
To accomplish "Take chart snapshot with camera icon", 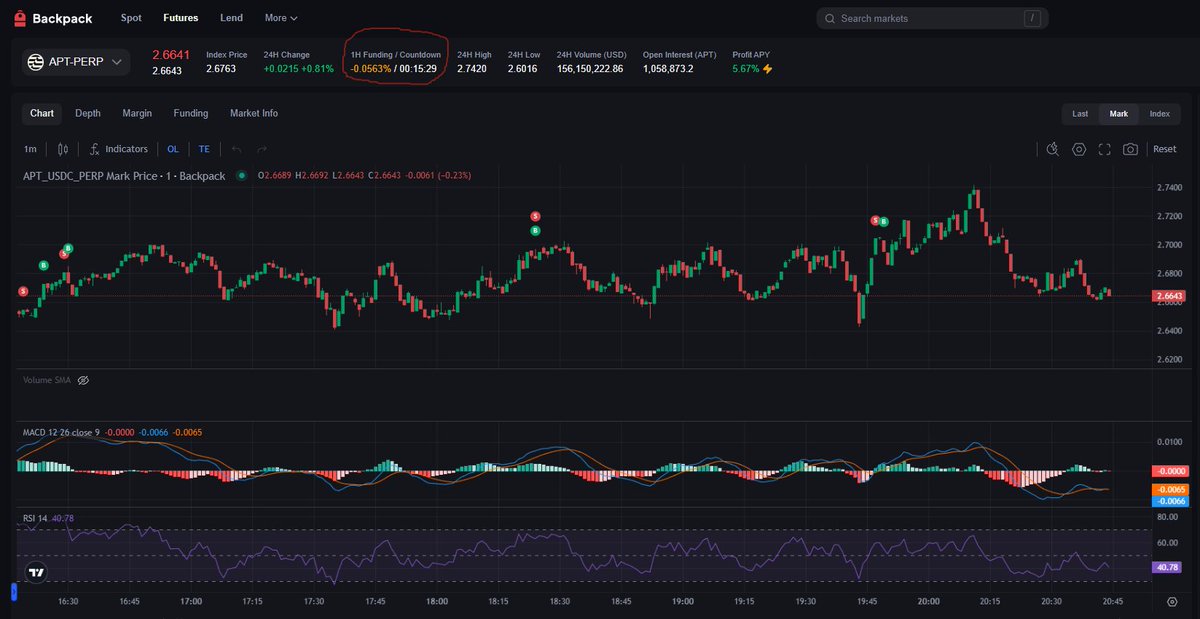I will click(x=1130, y=149).
